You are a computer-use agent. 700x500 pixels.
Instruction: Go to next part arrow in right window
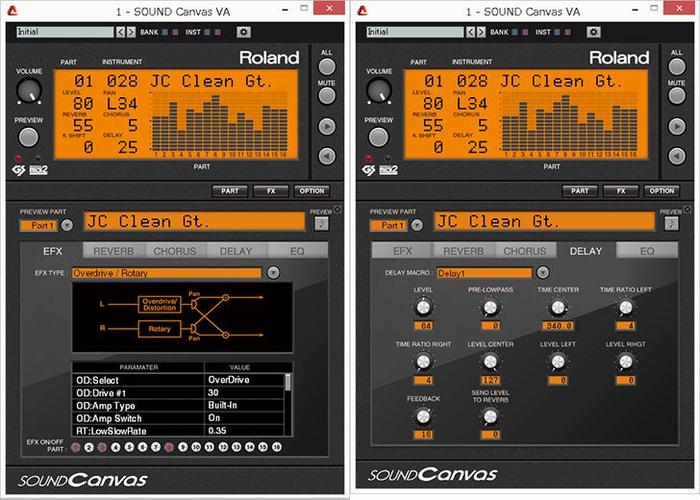[x=677, y=126]
